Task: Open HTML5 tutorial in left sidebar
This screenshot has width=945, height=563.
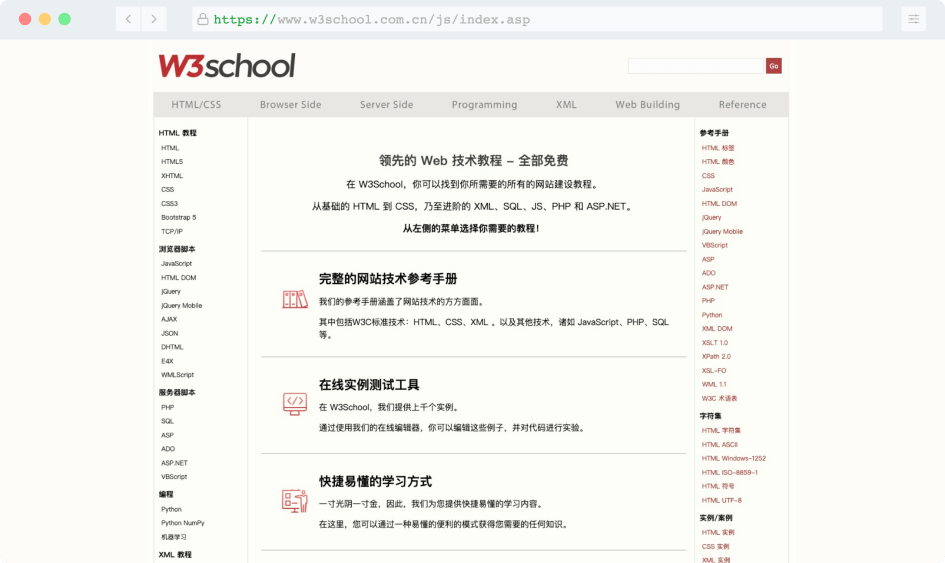Action: coord(172,162)
